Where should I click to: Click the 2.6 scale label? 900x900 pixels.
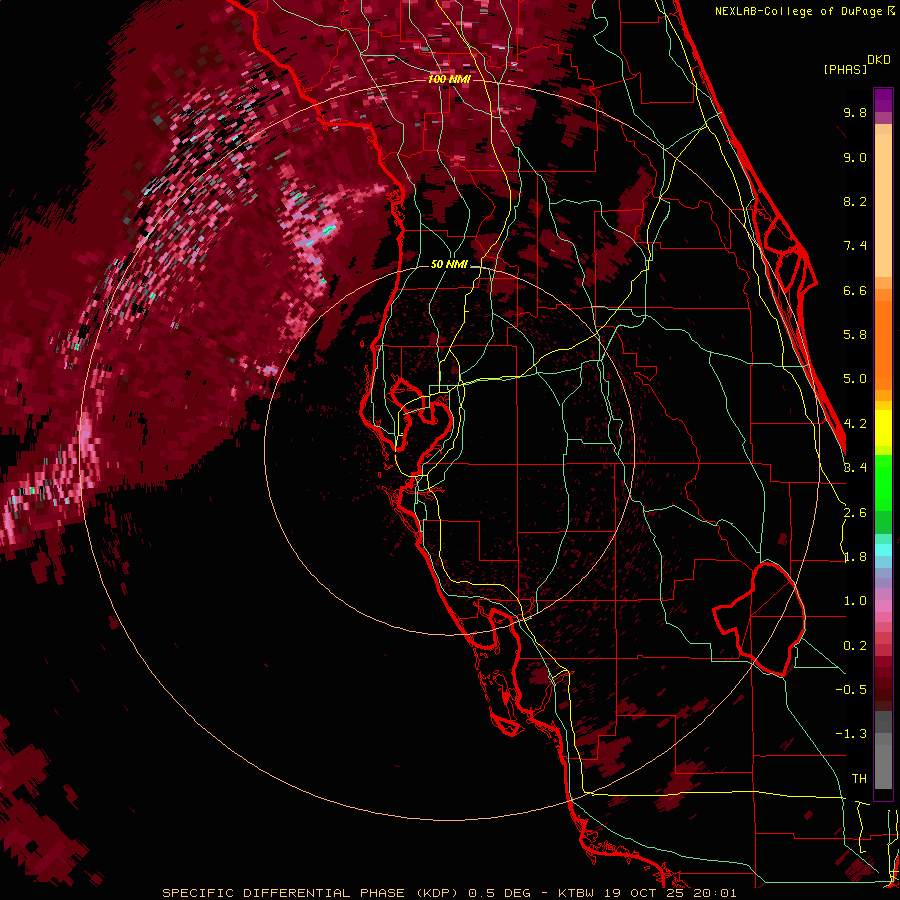[855, 513]
